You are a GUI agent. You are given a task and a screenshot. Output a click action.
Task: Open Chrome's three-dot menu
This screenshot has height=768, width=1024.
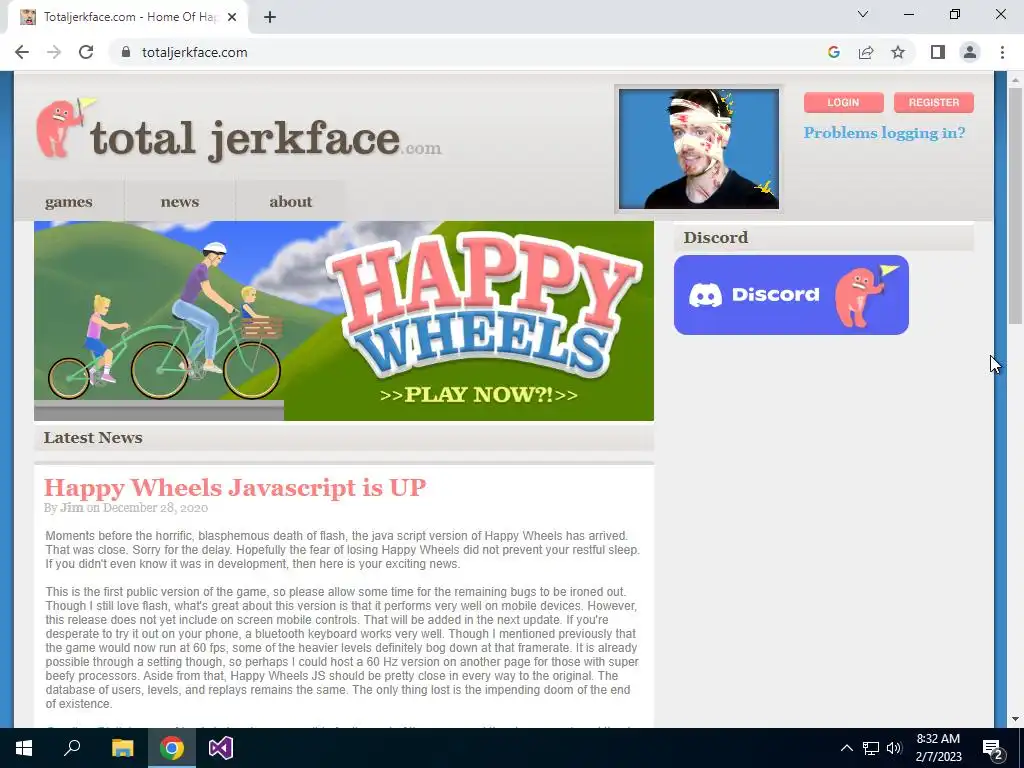point(1002,52)
